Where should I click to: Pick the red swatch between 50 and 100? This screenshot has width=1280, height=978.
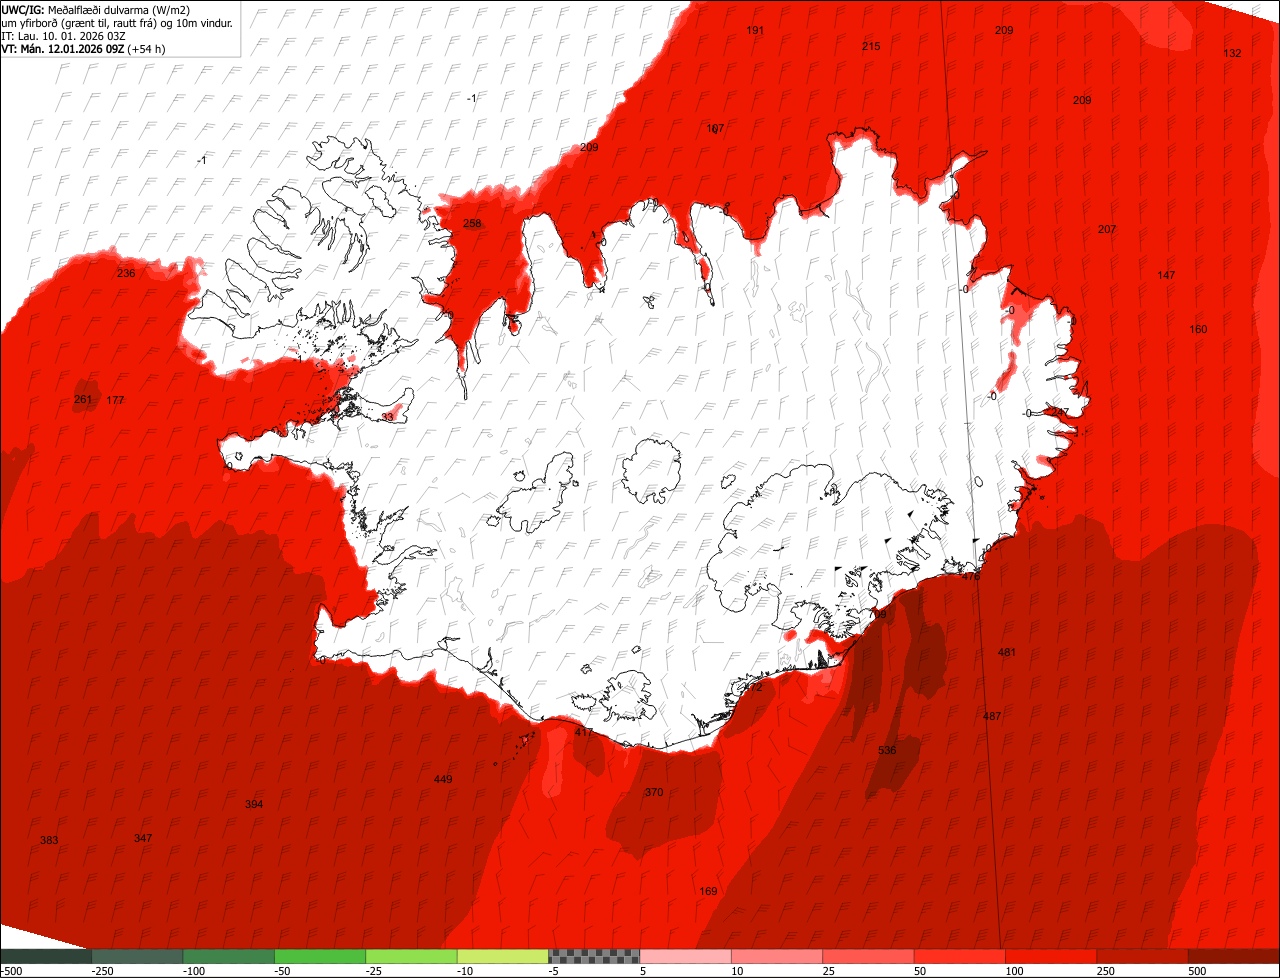(x=960, y=956)
